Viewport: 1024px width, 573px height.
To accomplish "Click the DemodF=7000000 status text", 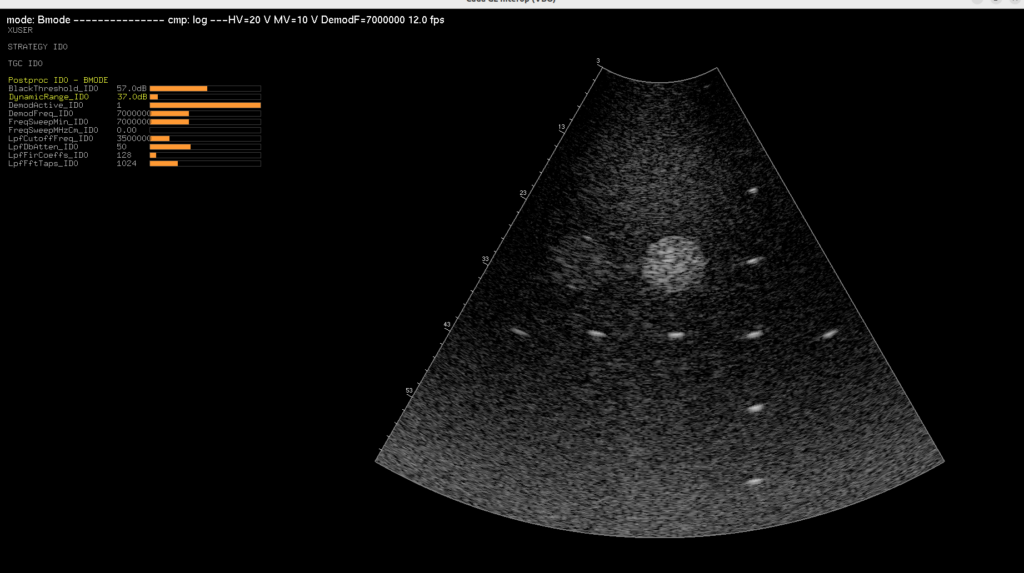I will click(363, 20).
